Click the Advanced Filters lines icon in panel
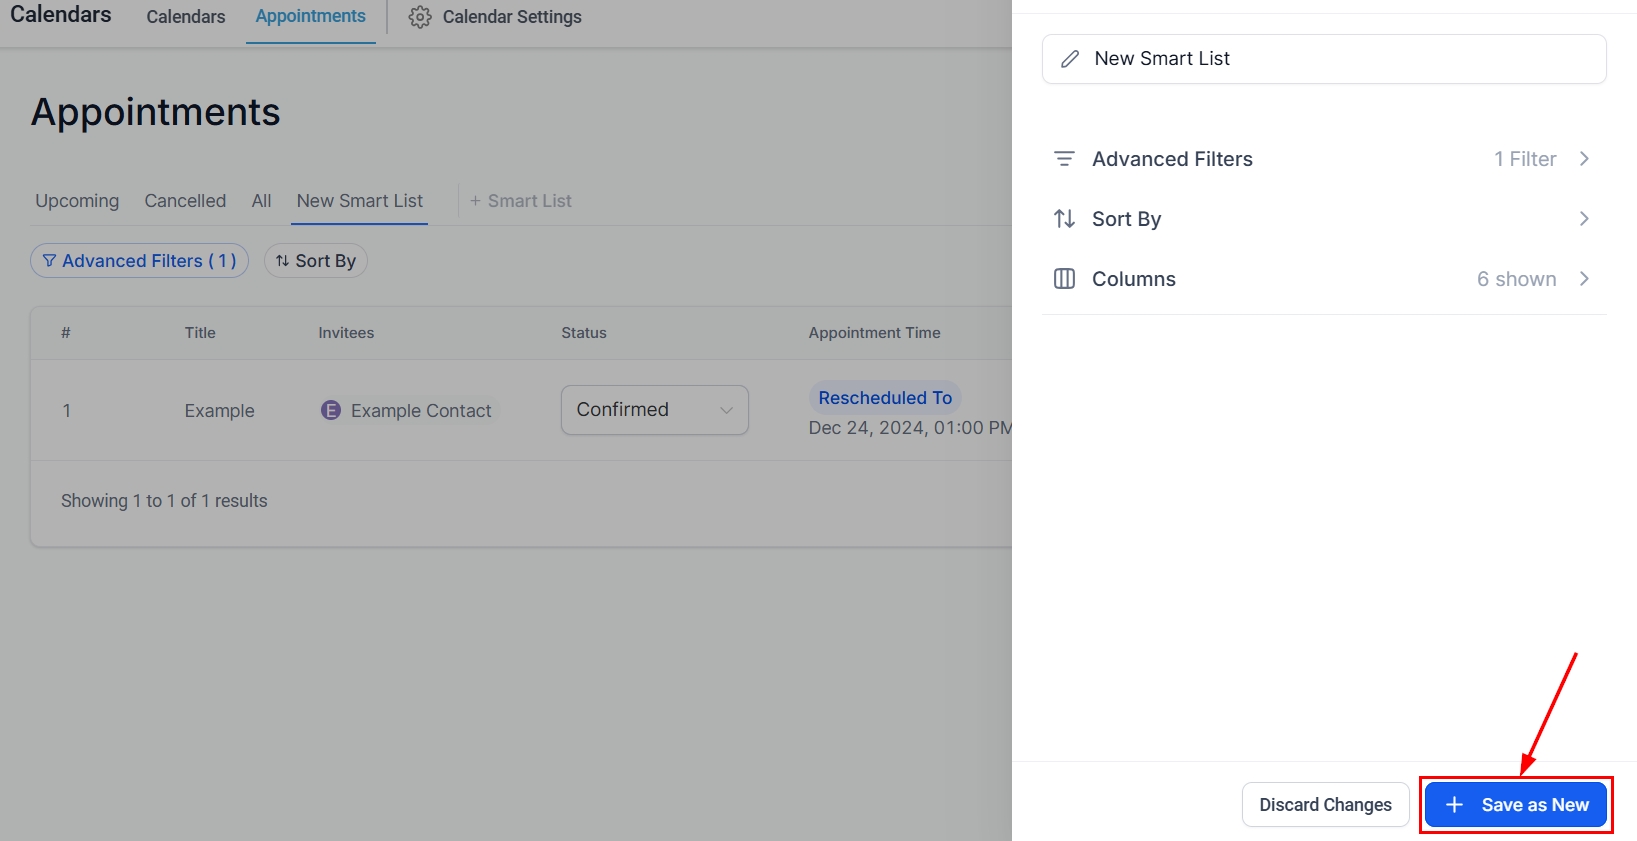The image size is (1637, 841). pyautogui.click(x=1064, y=159)
